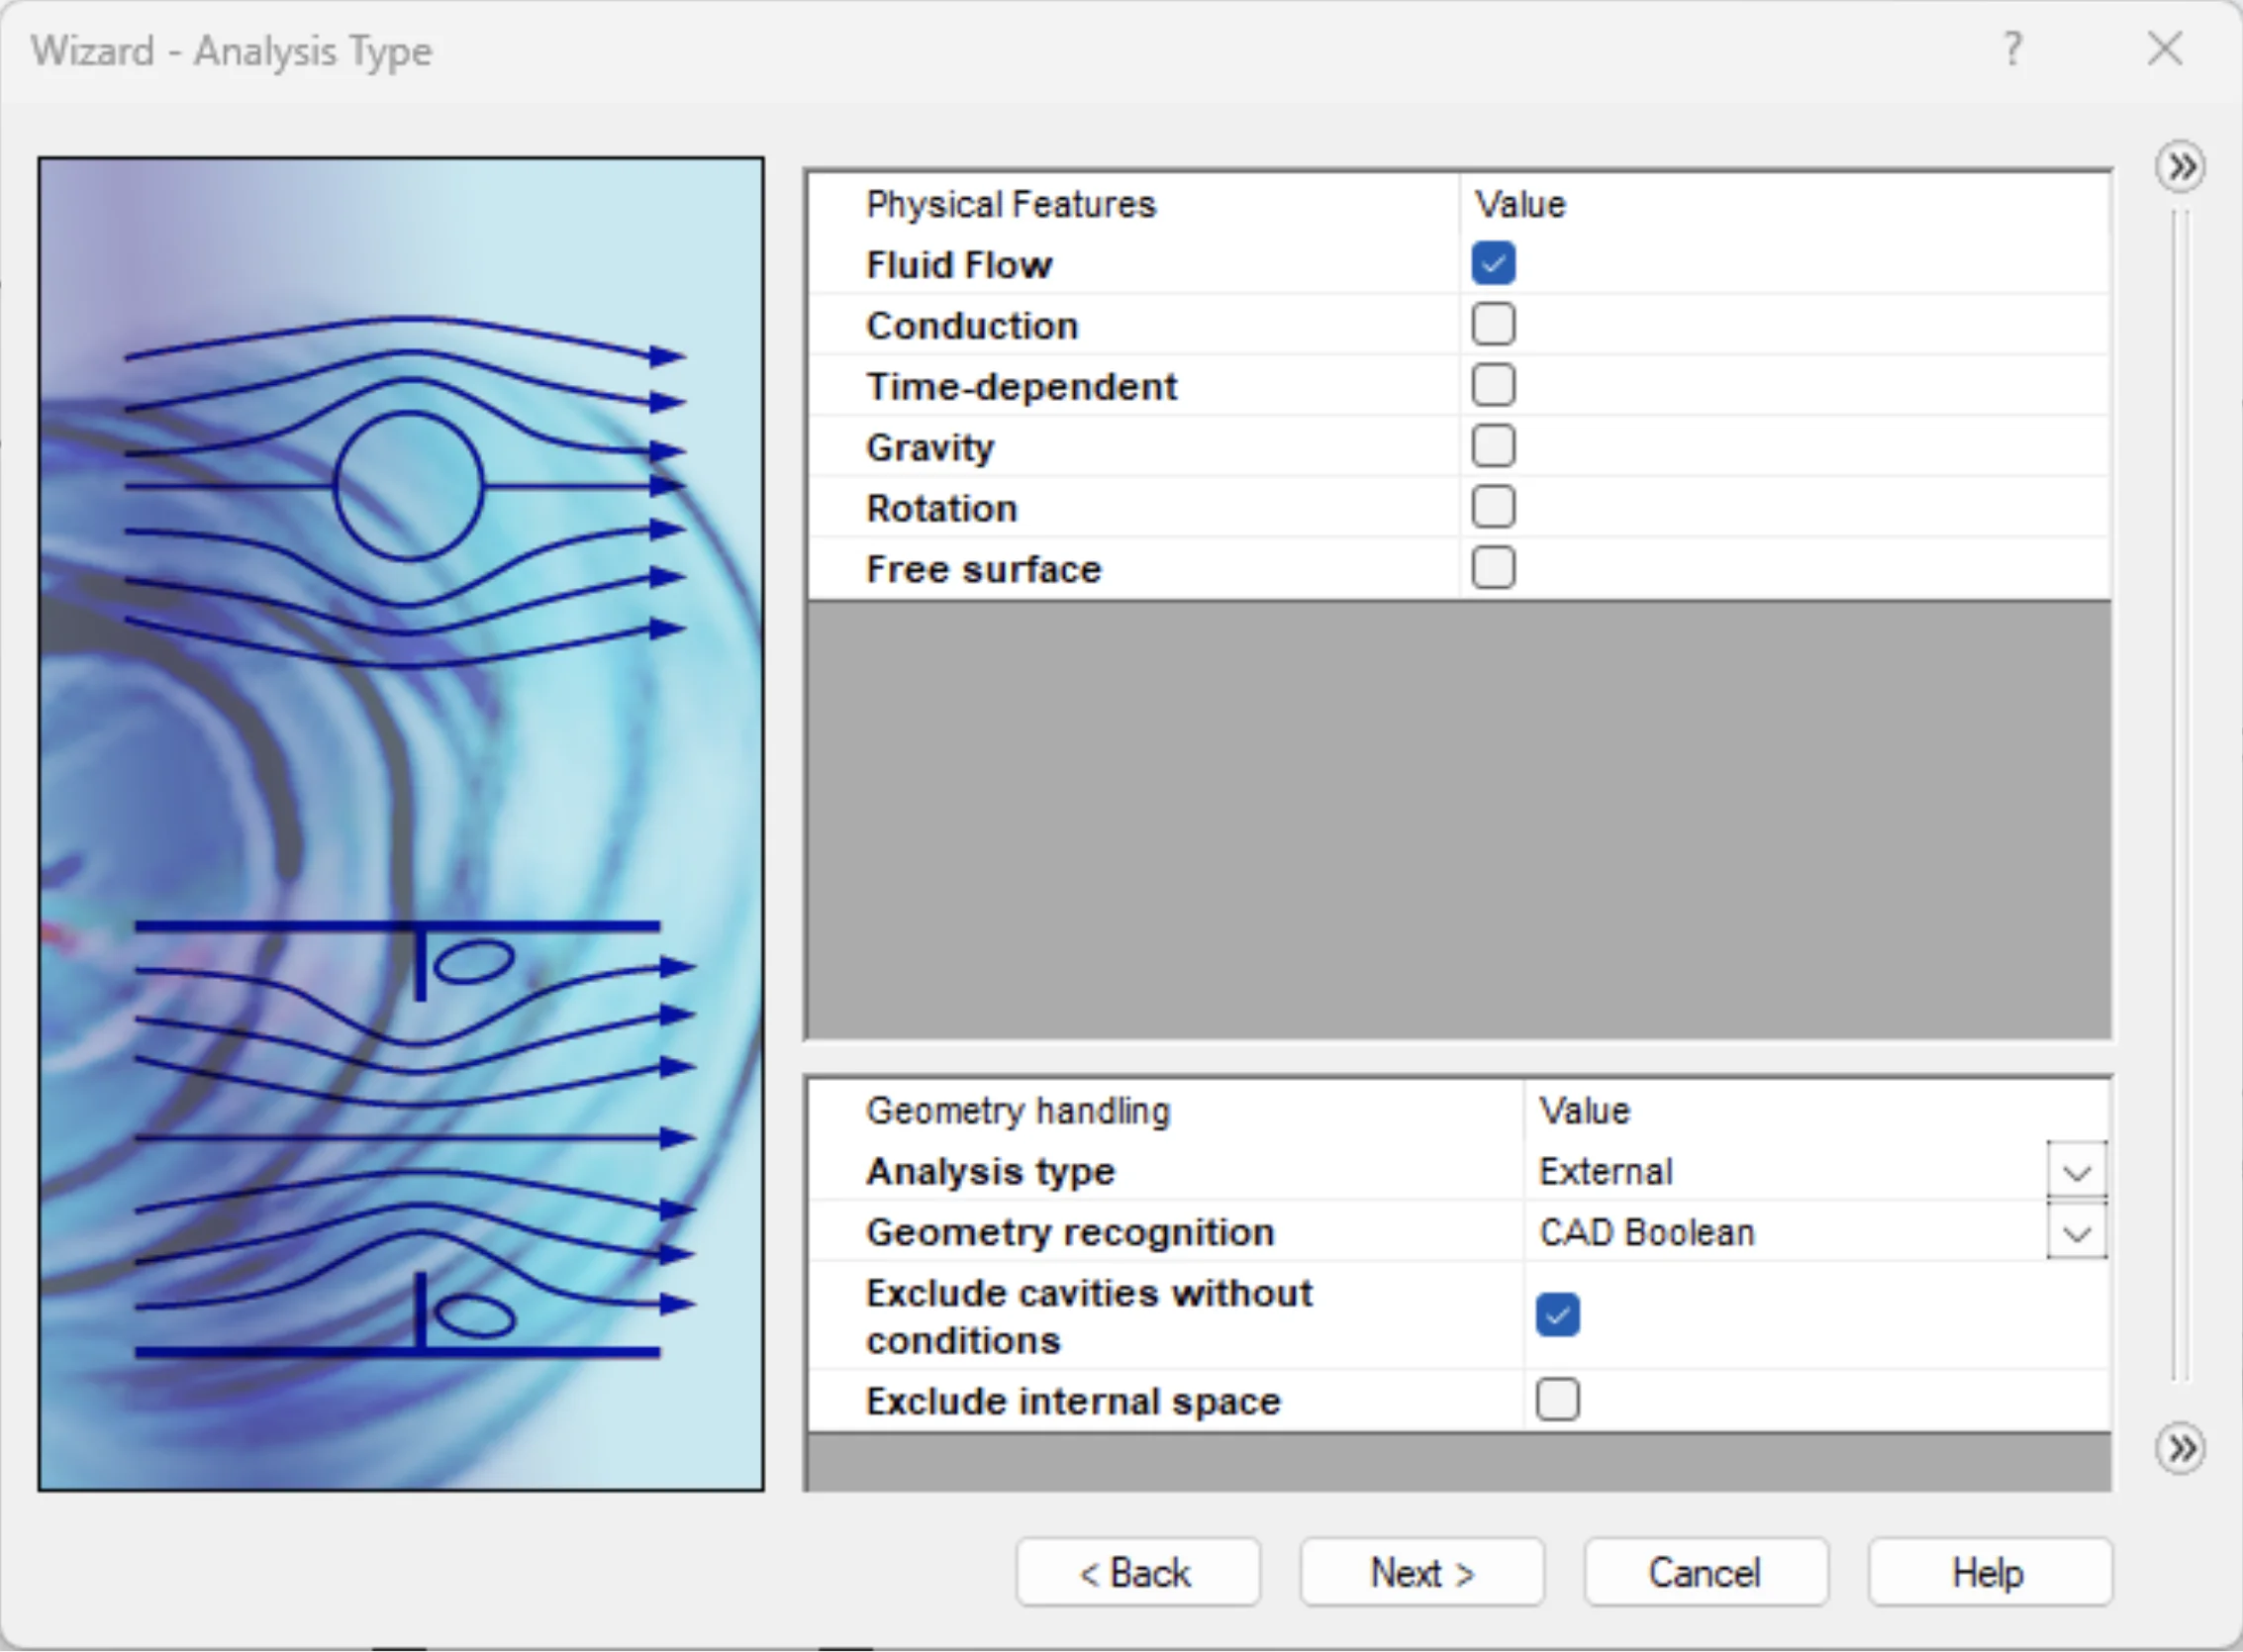Enable the Conduction checkbox
Screen dimensions: 2243x1652
(1493, 325)
